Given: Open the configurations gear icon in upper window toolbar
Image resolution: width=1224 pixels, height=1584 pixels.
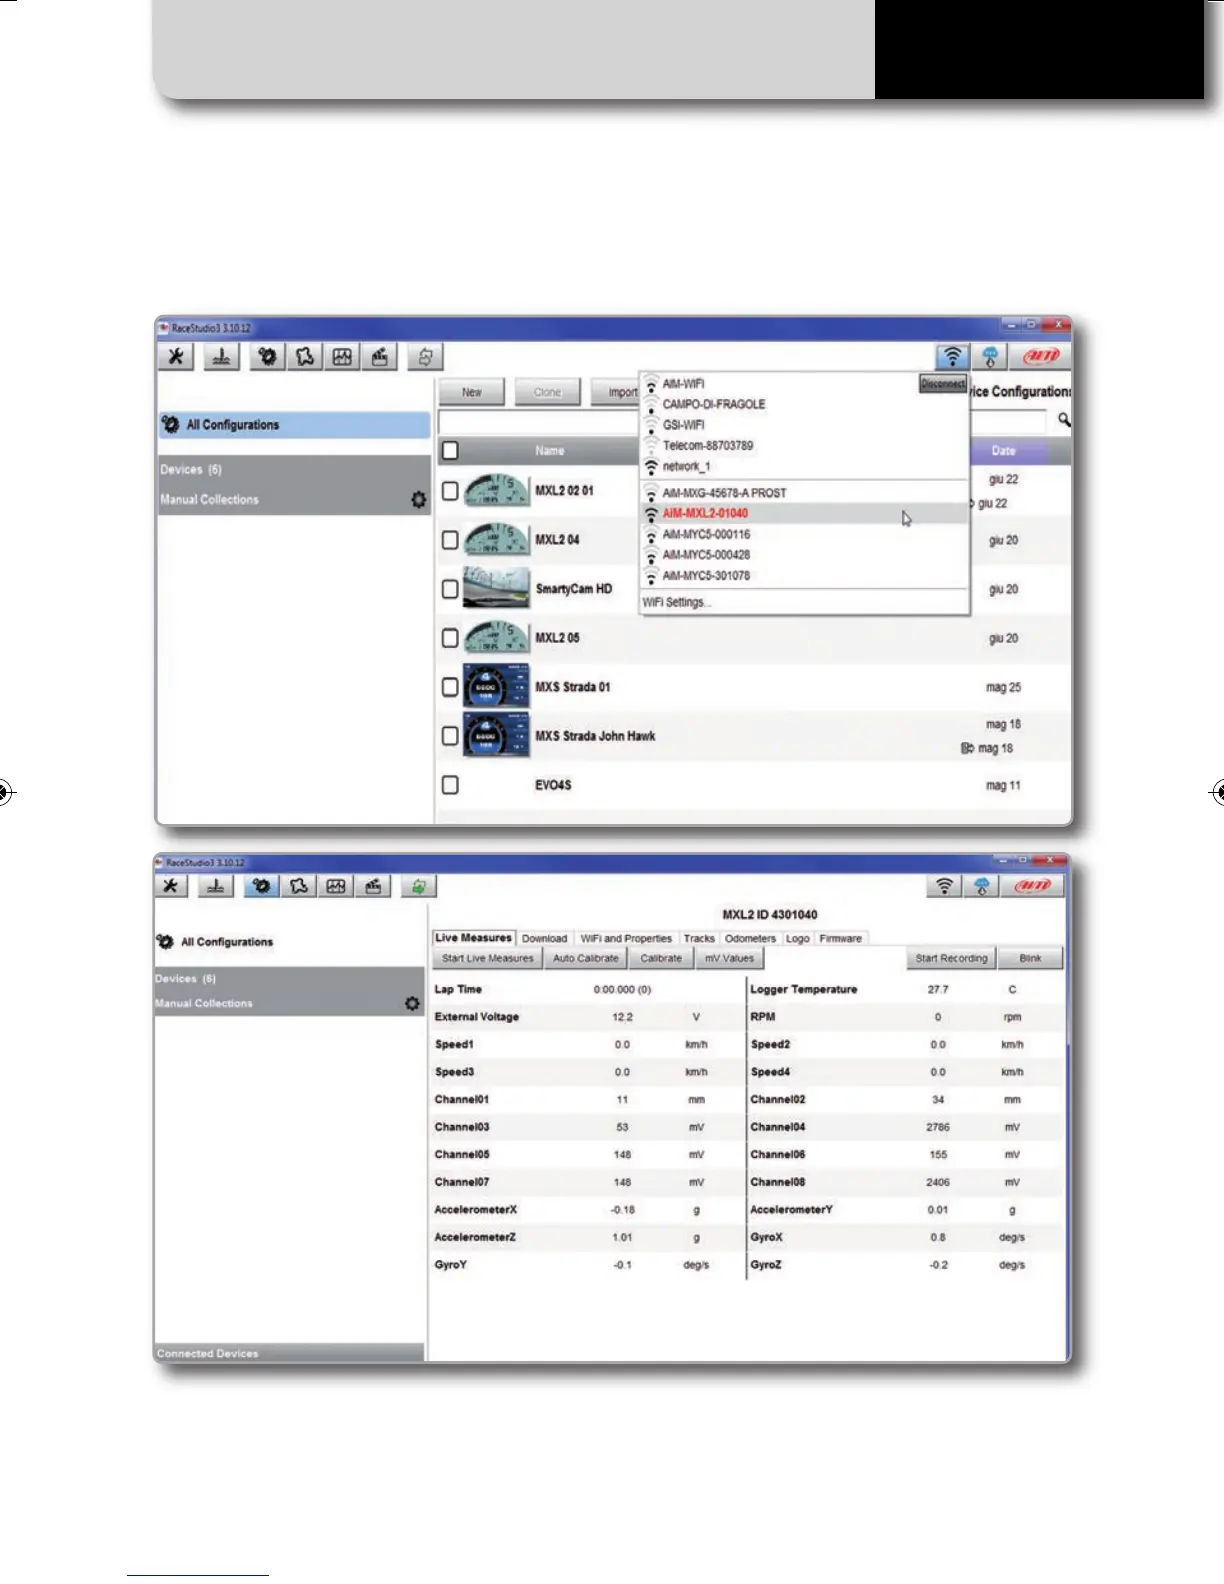Looking at the screenshot, I should (x=267, y=356).
